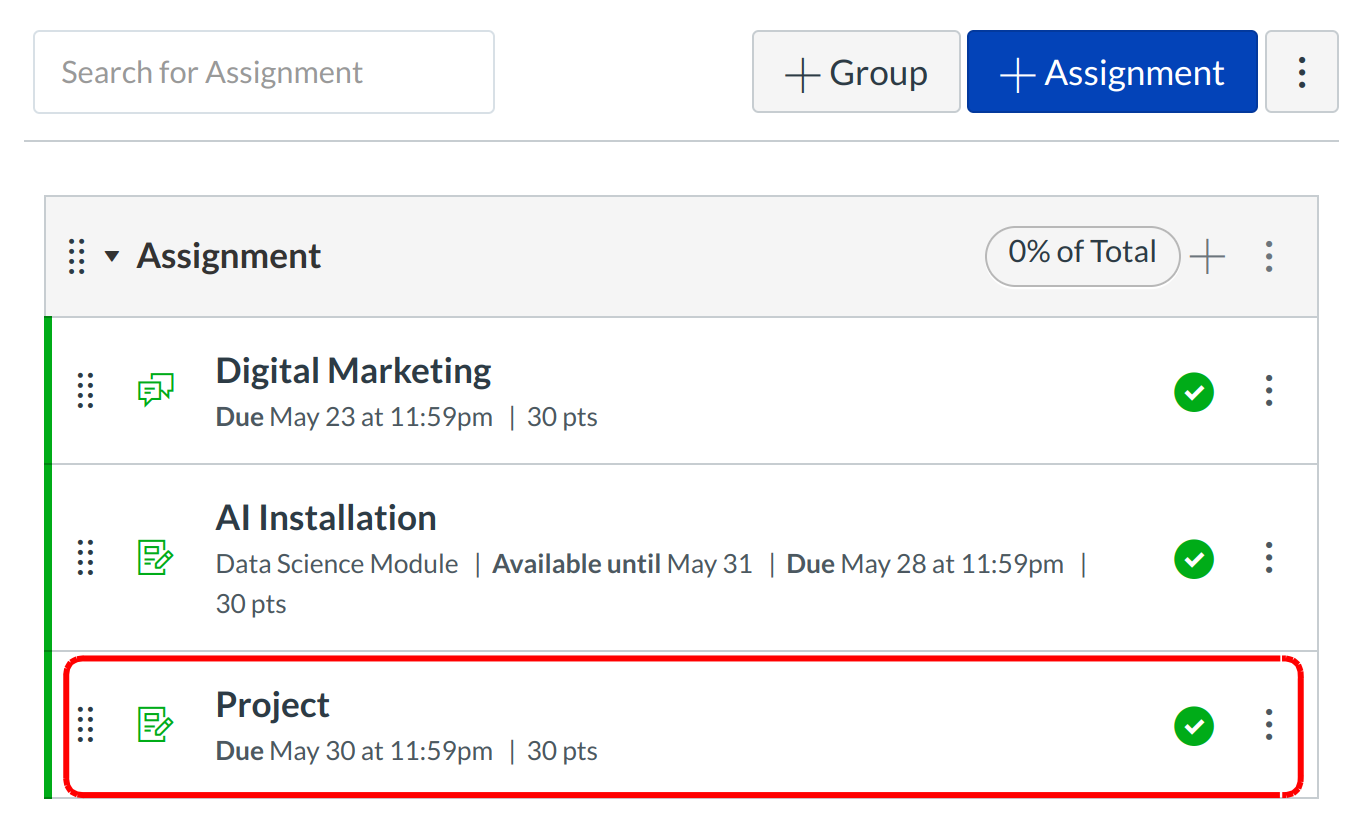This screenshot has height=832, width=1366.
Task: Click the Project assignment icon
Action: pyautogui.click(x=155, y=724)
